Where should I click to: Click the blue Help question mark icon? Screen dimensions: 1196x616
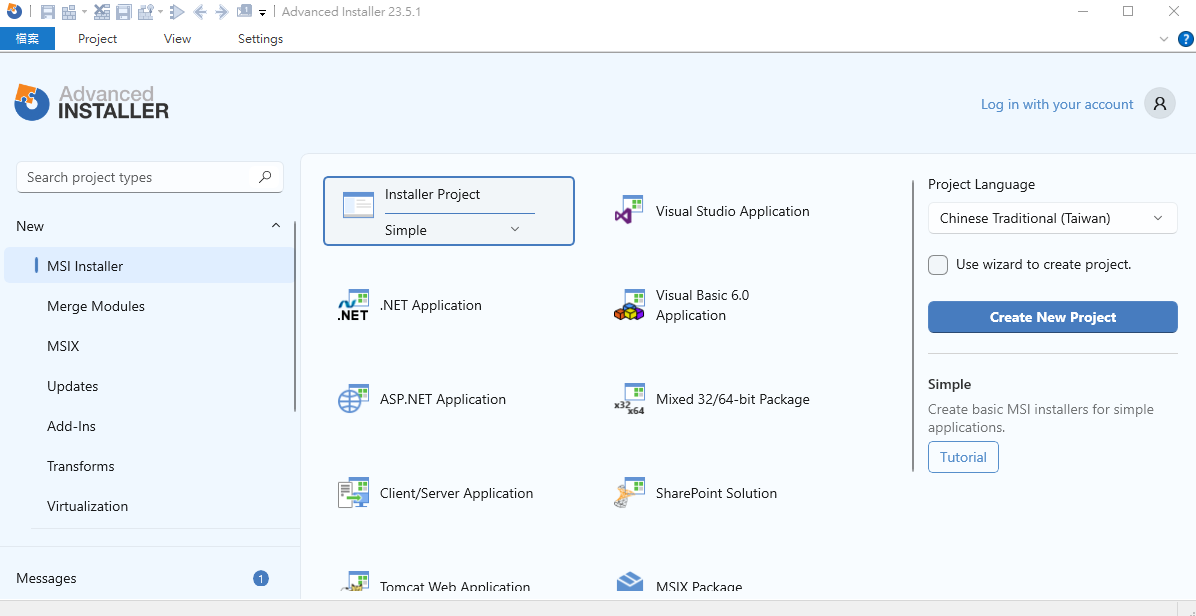(1185, 39)
